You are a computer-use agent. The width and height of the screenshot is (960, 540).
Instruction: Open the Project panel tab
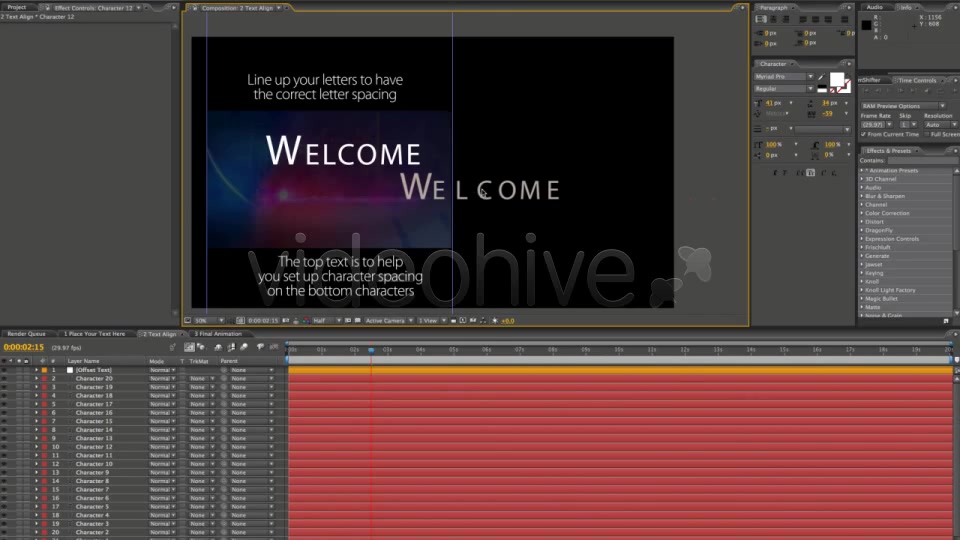click(x=17, y=7)
